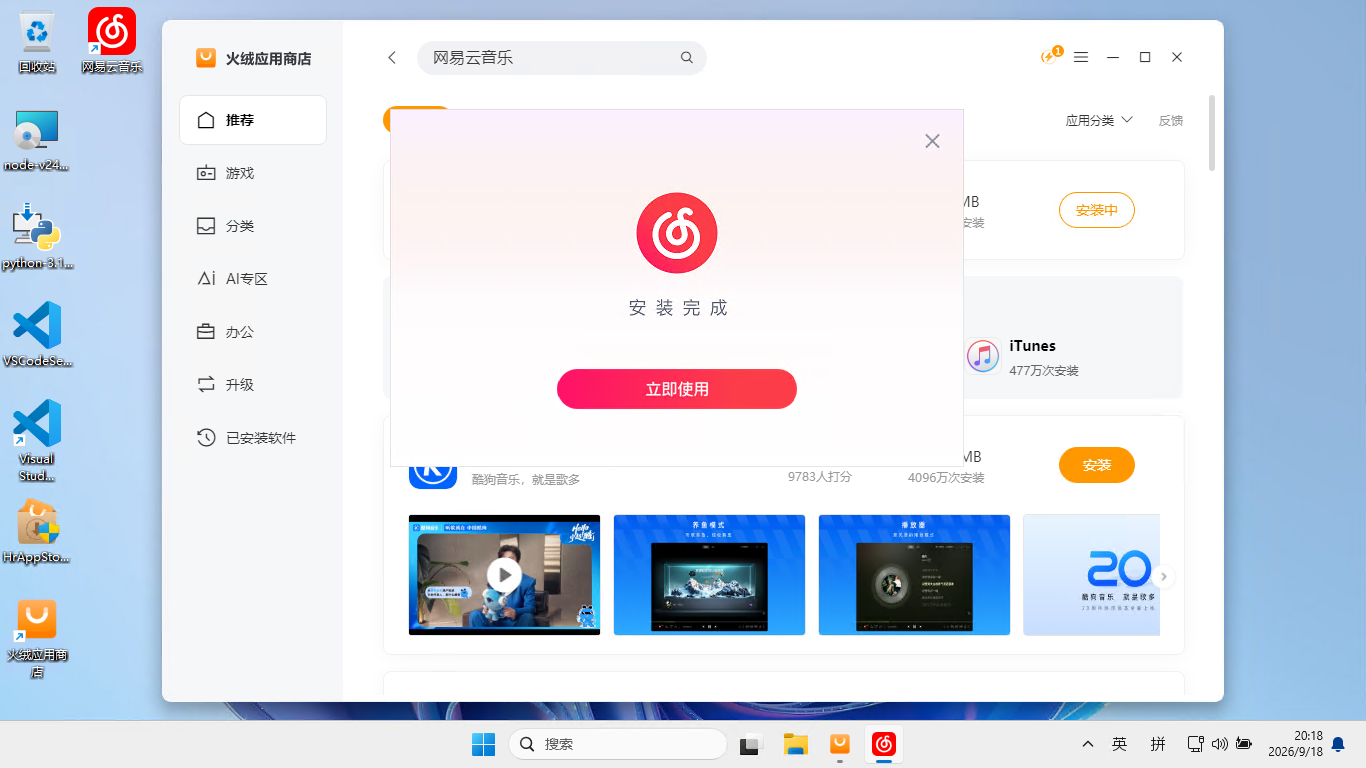Click the 网易云音乐 taskbar icon
This screenshot has height=768, width=1366.
click(884, 744)
